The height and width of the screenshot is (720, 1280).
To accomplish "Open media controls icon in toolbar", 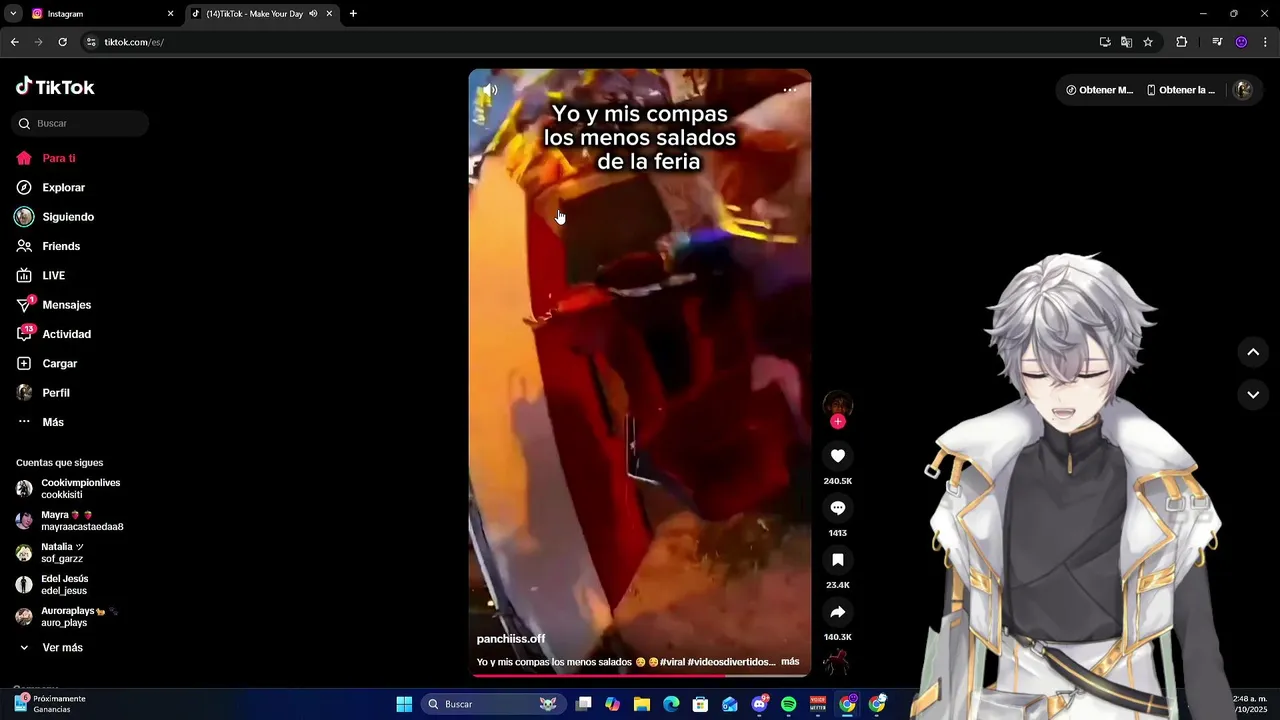I will pos(1217,42).
